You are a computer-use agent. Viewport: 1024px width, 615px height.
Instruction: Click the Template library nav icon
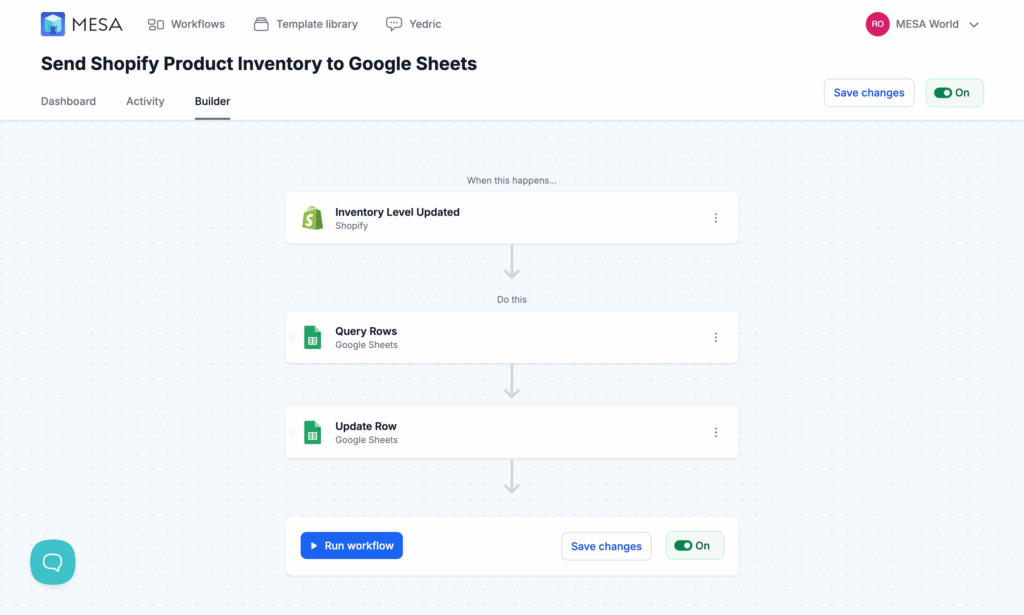(261, 24)
